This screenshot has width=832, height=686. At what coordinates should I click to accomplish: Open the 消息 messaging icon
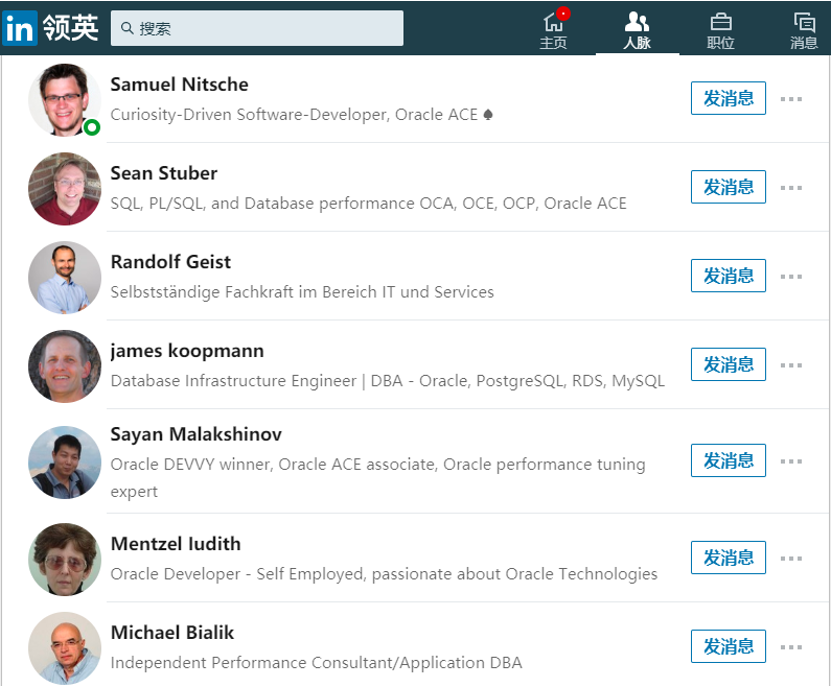(804, 30)
